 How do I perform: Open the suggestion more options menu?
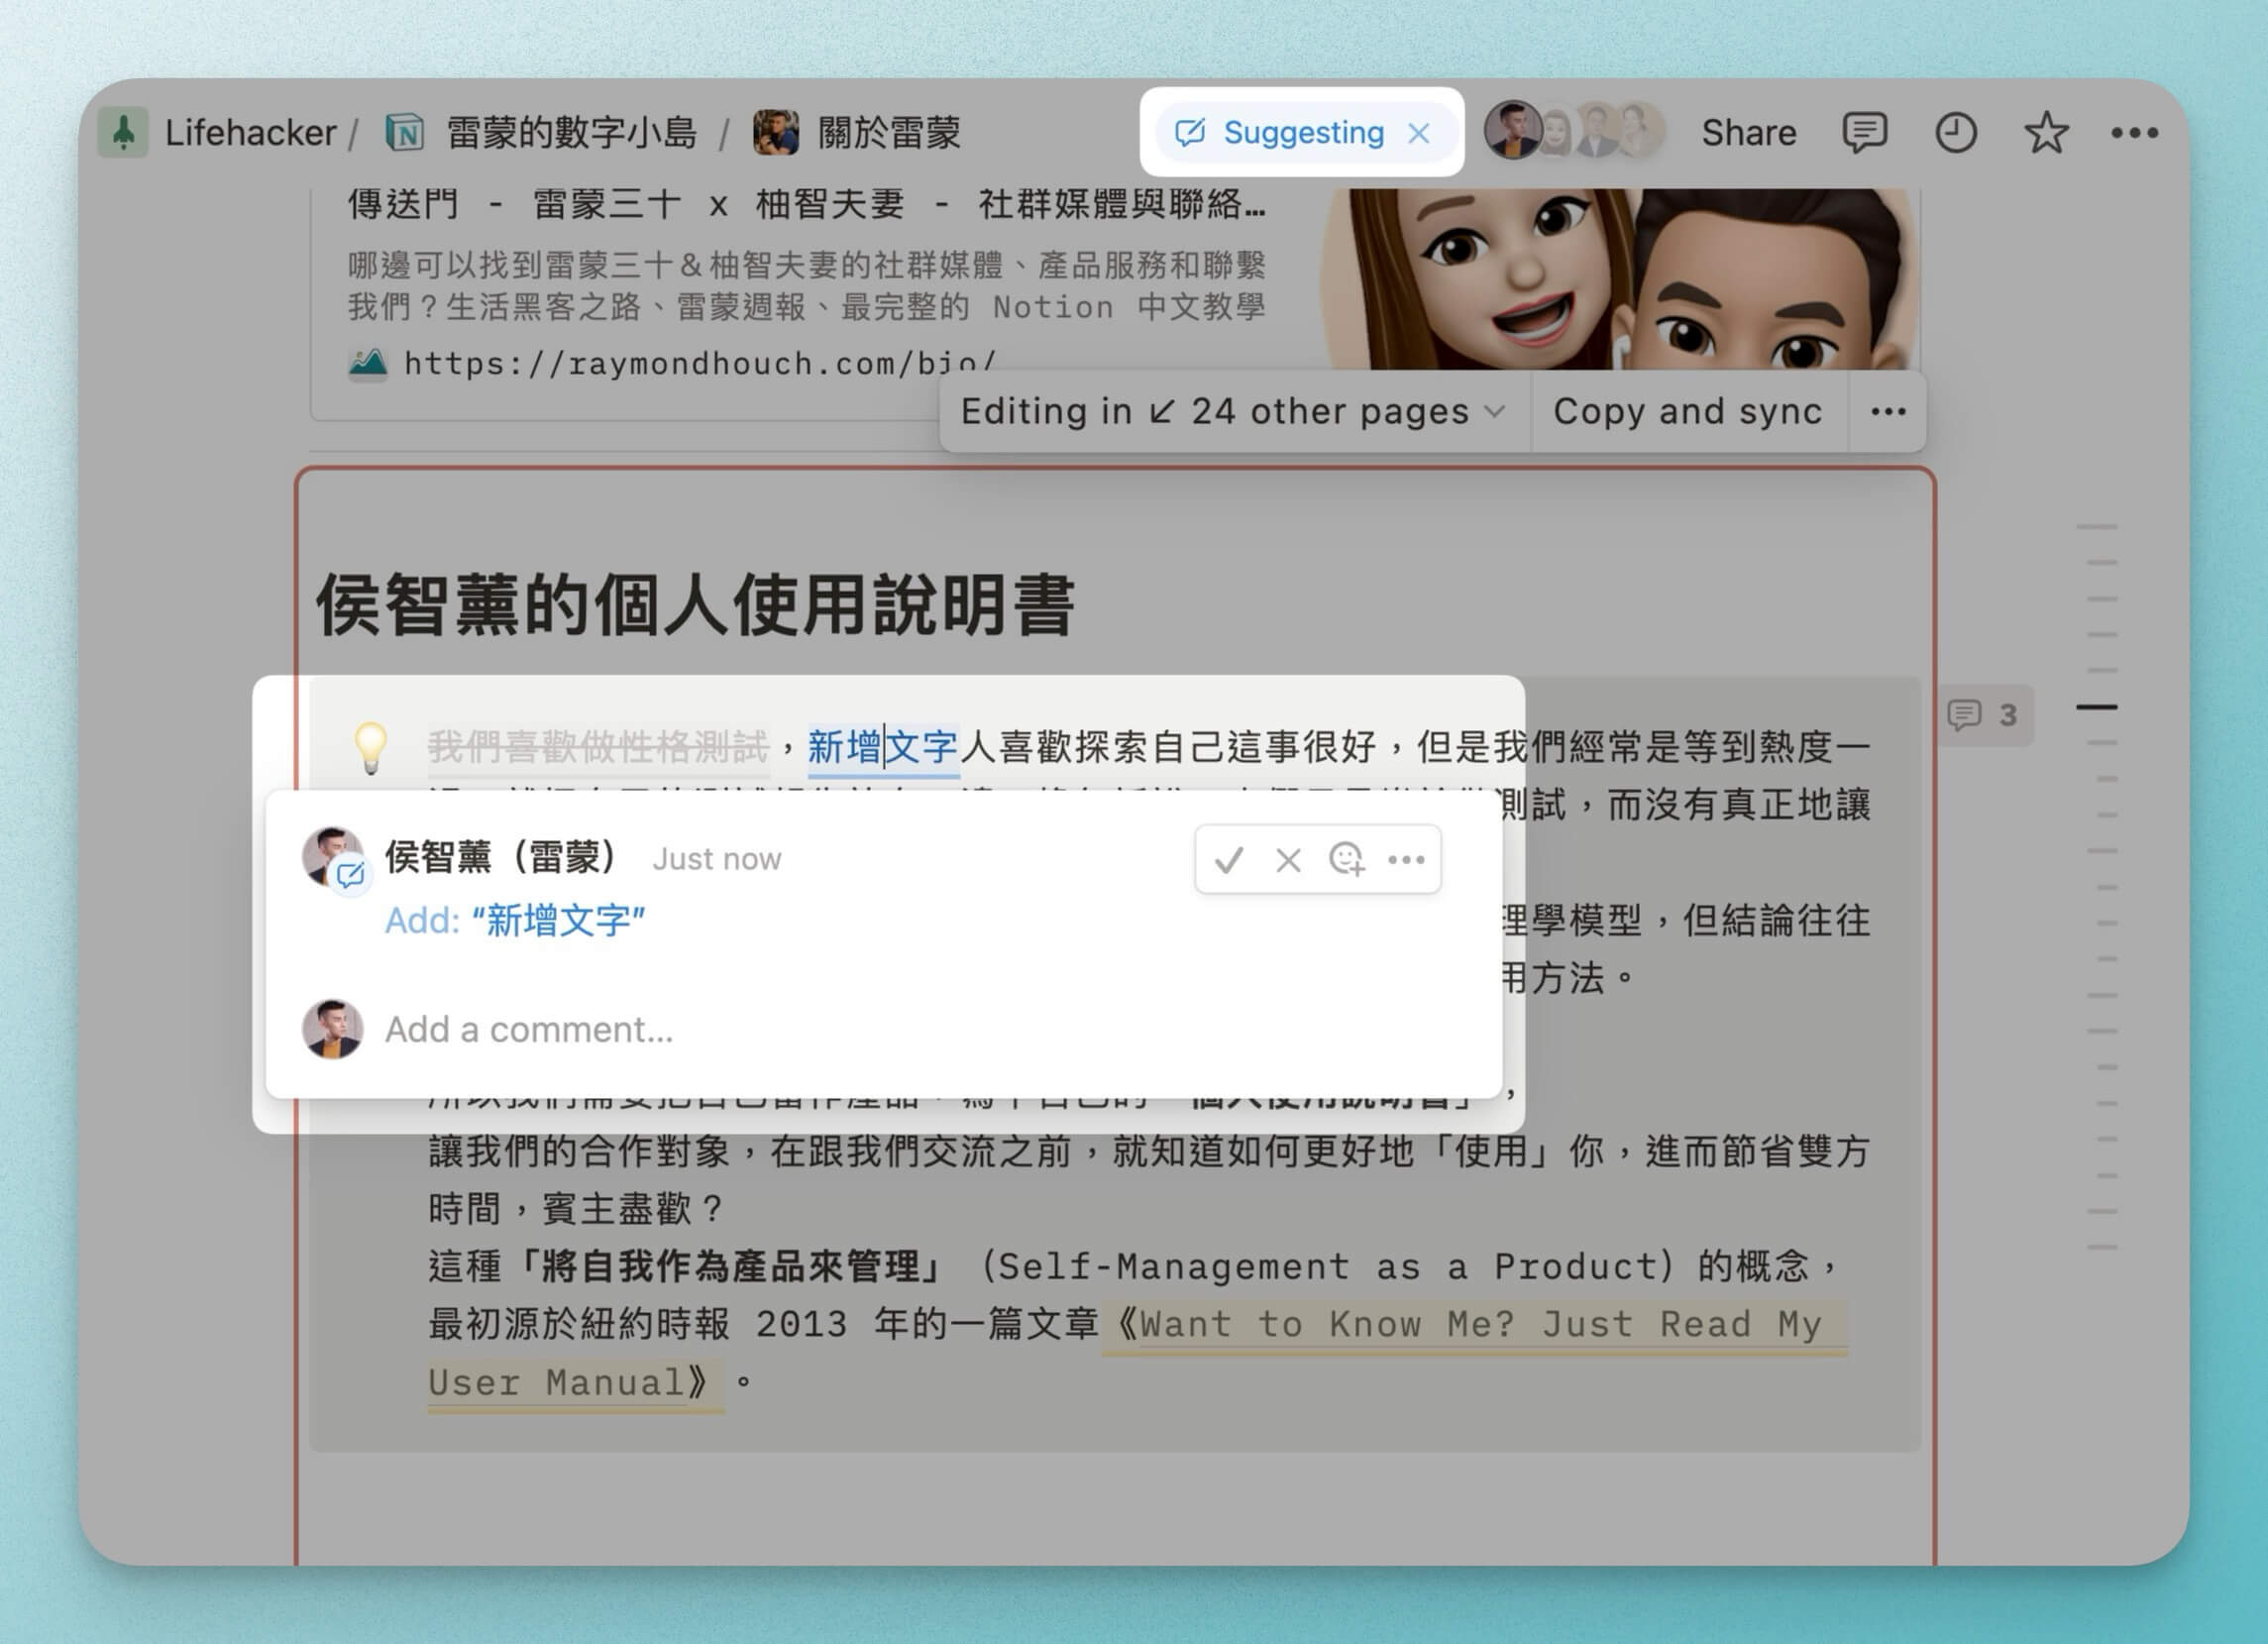(x=1406, y=859)
